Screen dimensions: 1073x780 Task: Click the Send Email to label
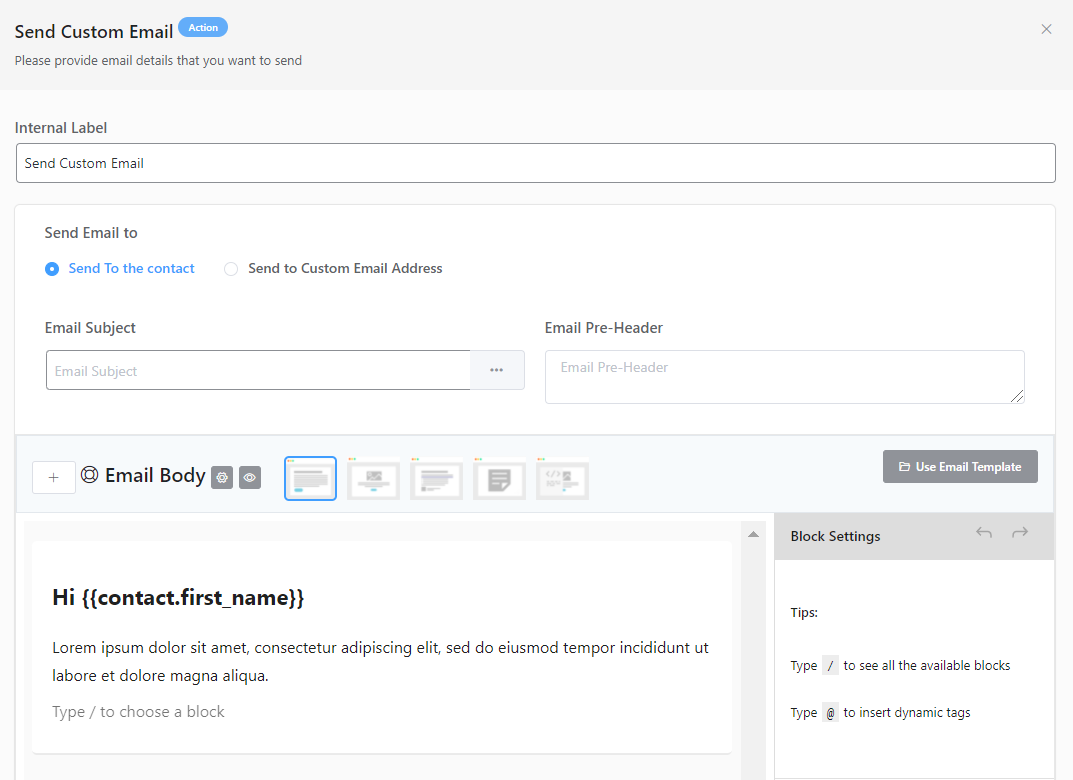click(91, 233)
